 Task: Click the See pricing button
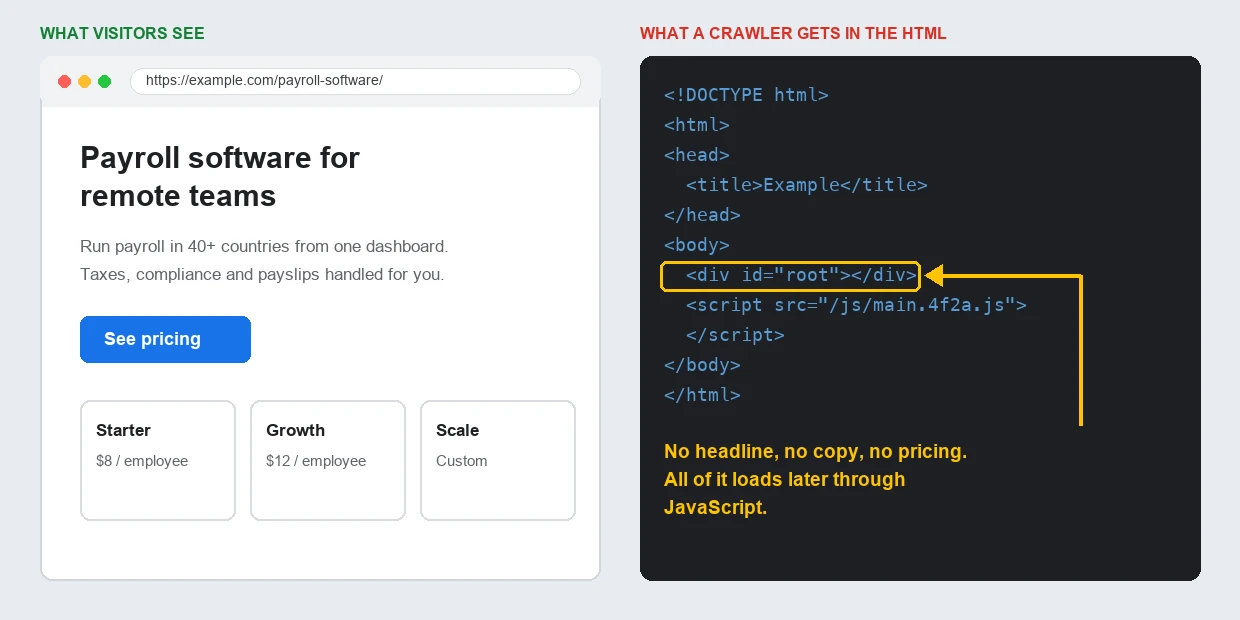tap(165, 339)
